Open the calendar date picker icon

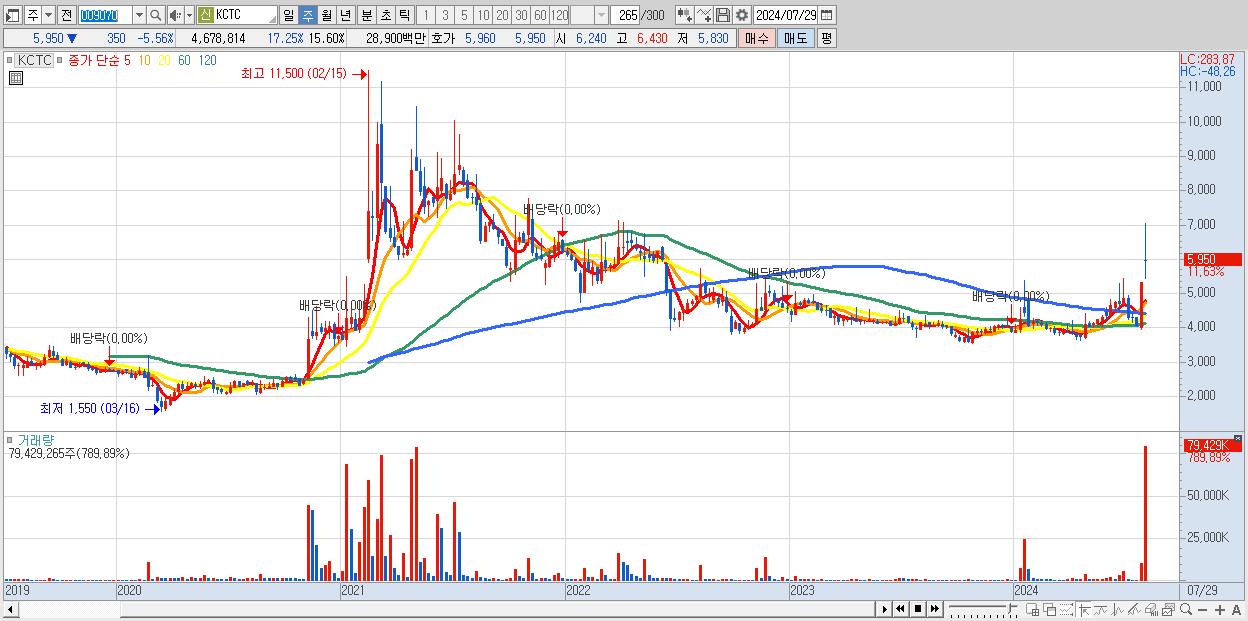[x=827, y=15]
